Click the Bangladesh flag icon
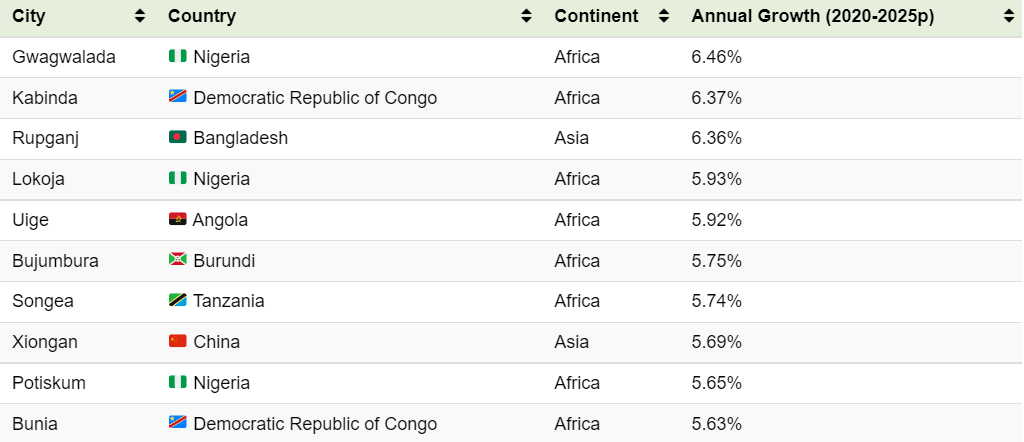Viewport: 1024px width, 442px height. point(178,138)
